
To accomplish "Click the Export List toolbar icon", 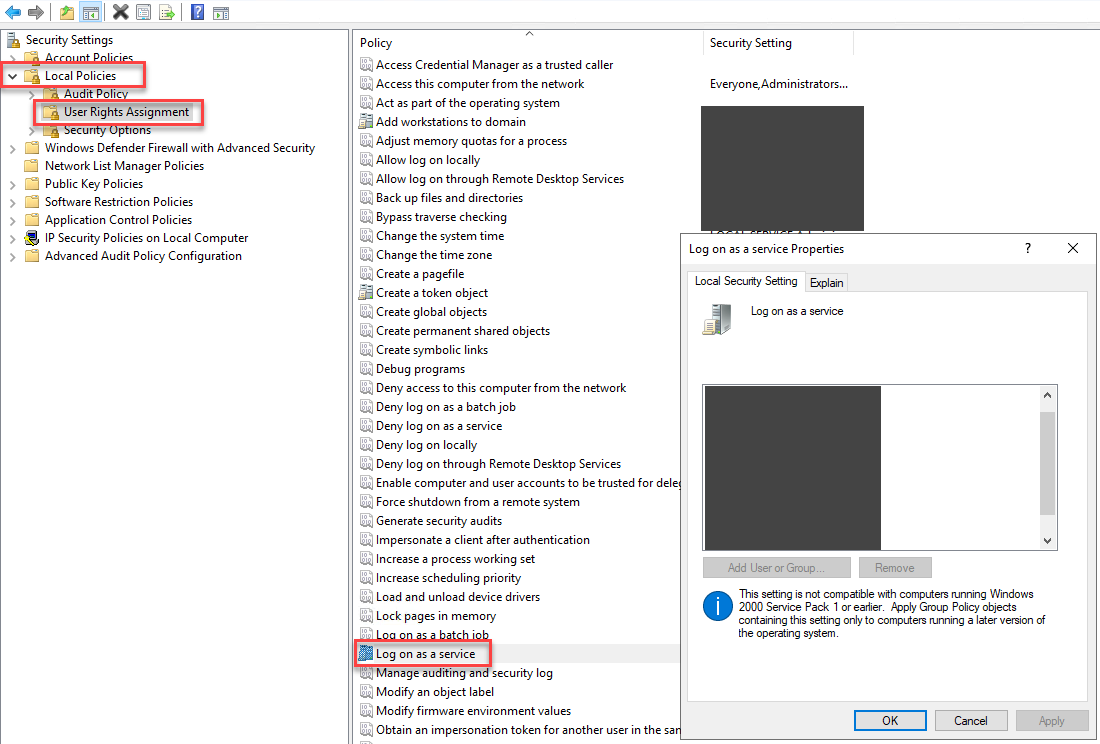I will point(167,12).
